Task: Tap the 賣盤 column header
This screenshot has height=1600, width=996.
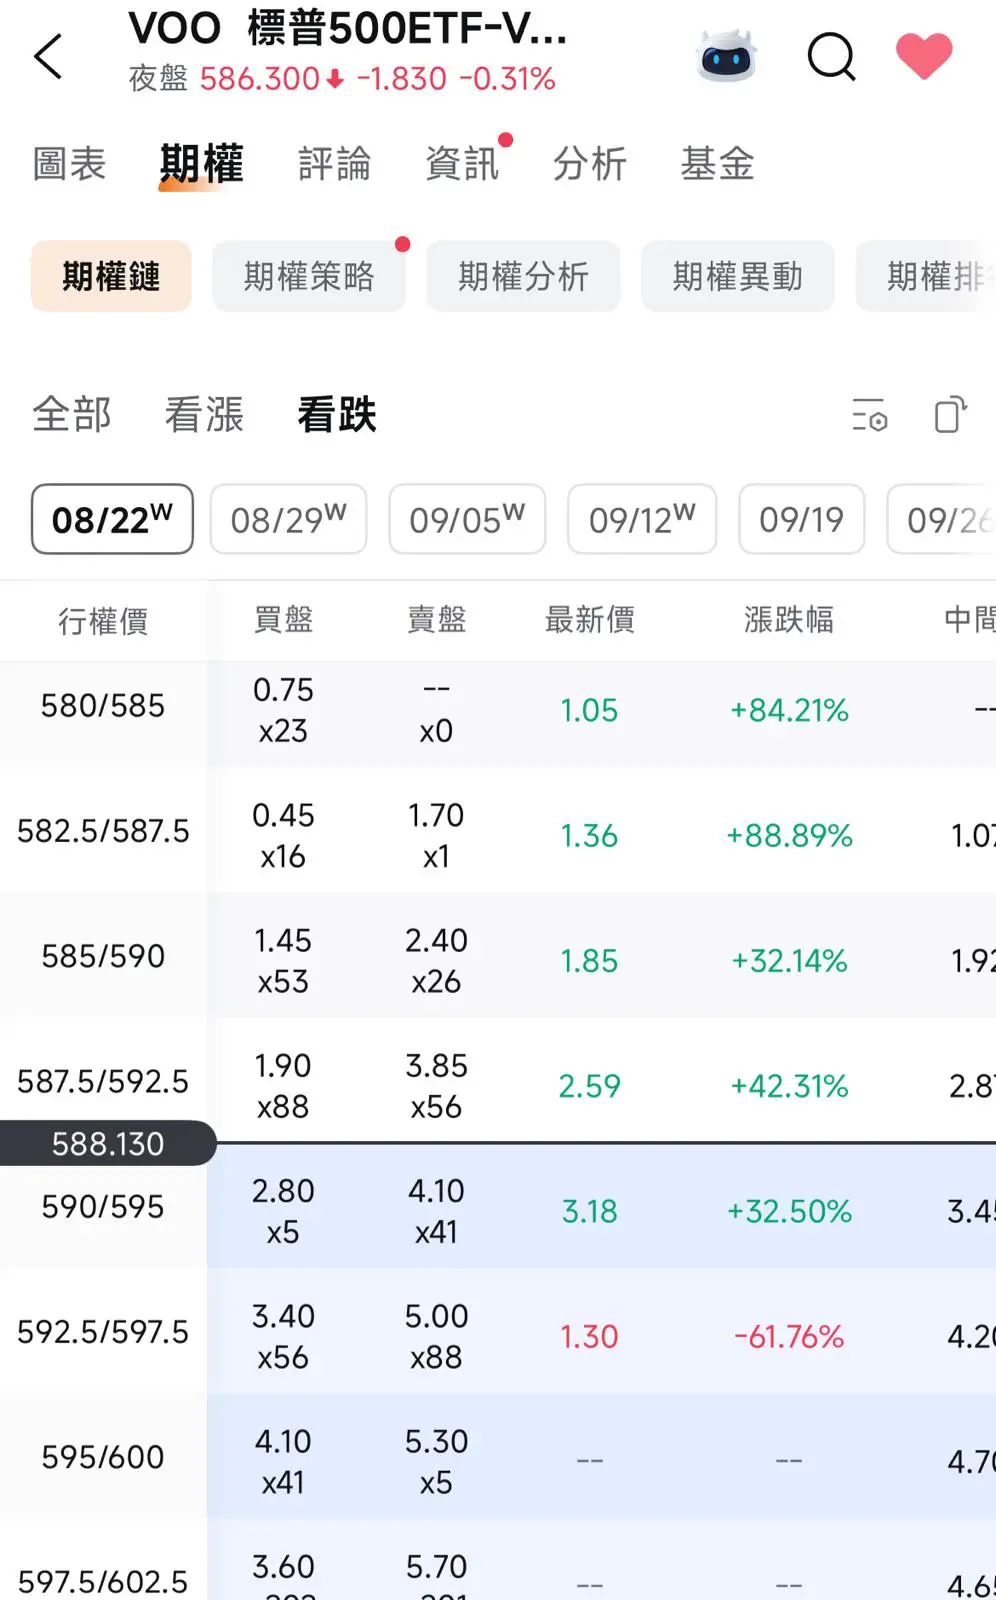Action: click(x=436, y=620)
